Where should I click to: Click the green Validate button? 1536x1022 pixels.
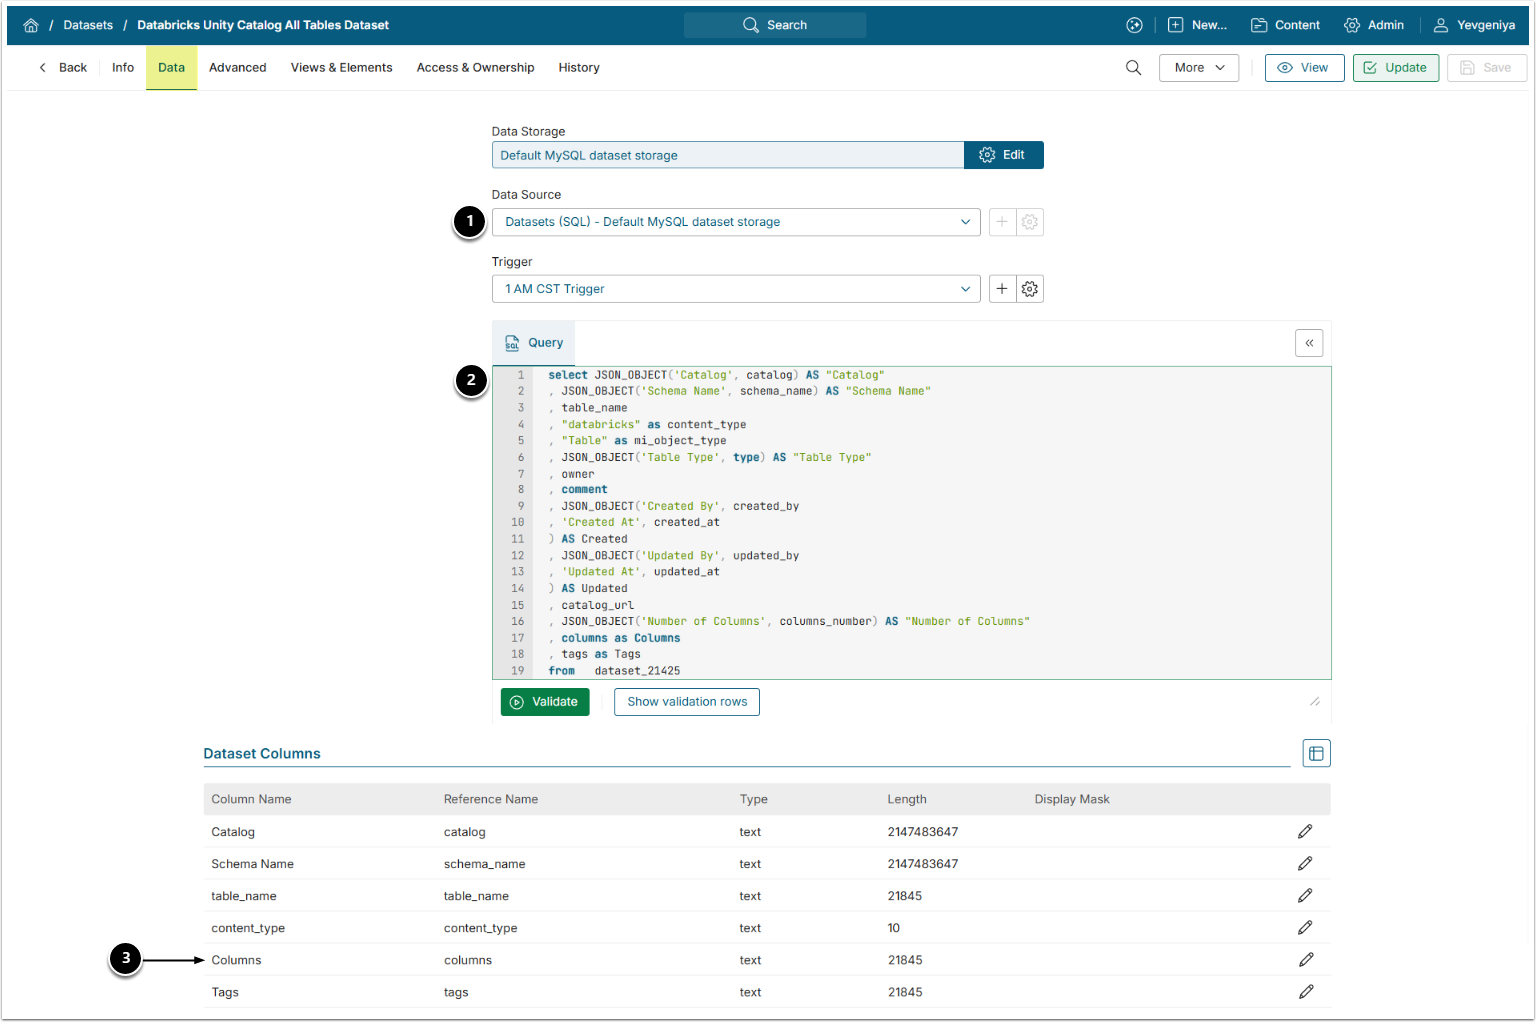(545, 702)
